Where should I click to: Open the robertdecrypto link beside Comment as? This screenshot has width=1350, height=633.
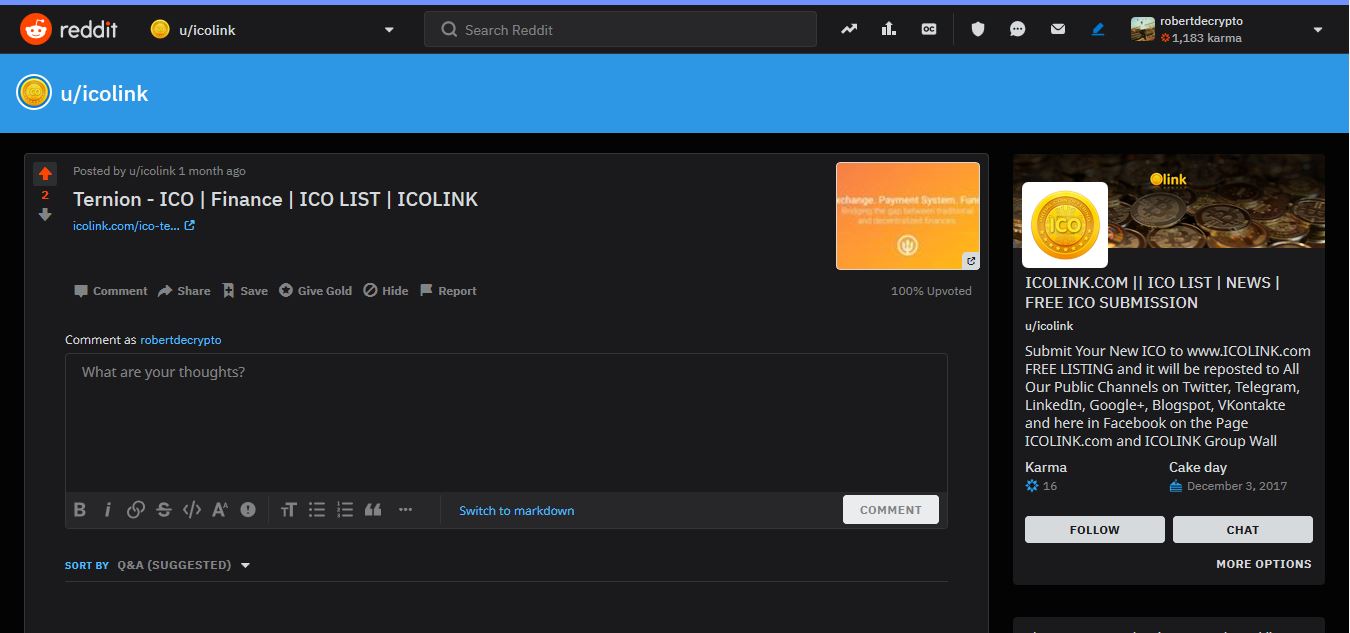coord(181,340)
